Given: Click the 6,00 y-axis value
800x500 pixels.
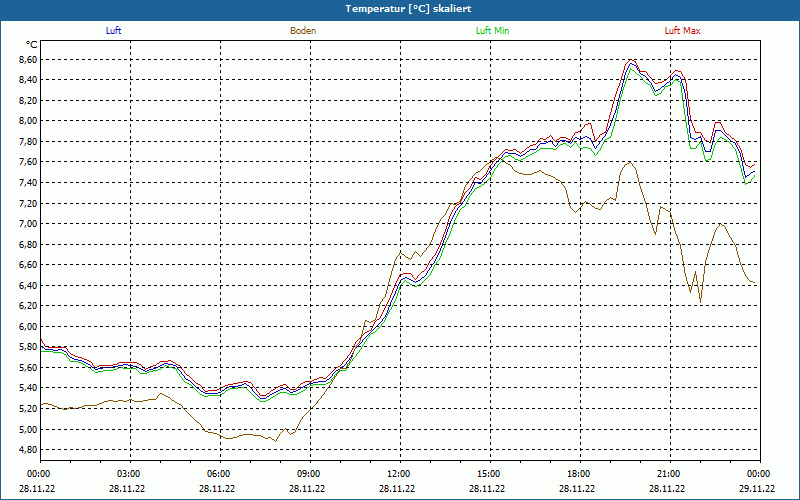Looking at the screenshot, I should click(x=29, y=327).
